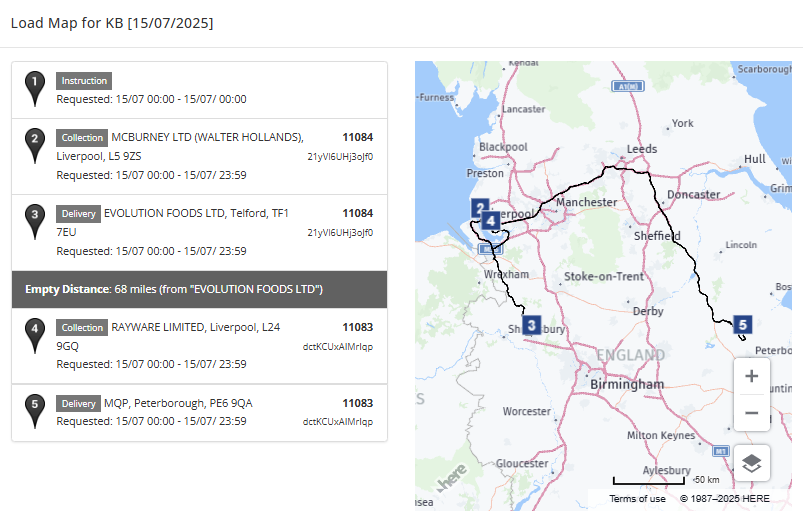Viewport: 803px width, 515px height.
Task: Click reference dctKCUxAIMrlqp on Rayware row
Action: pyautogui.click(x=337, y=347)
